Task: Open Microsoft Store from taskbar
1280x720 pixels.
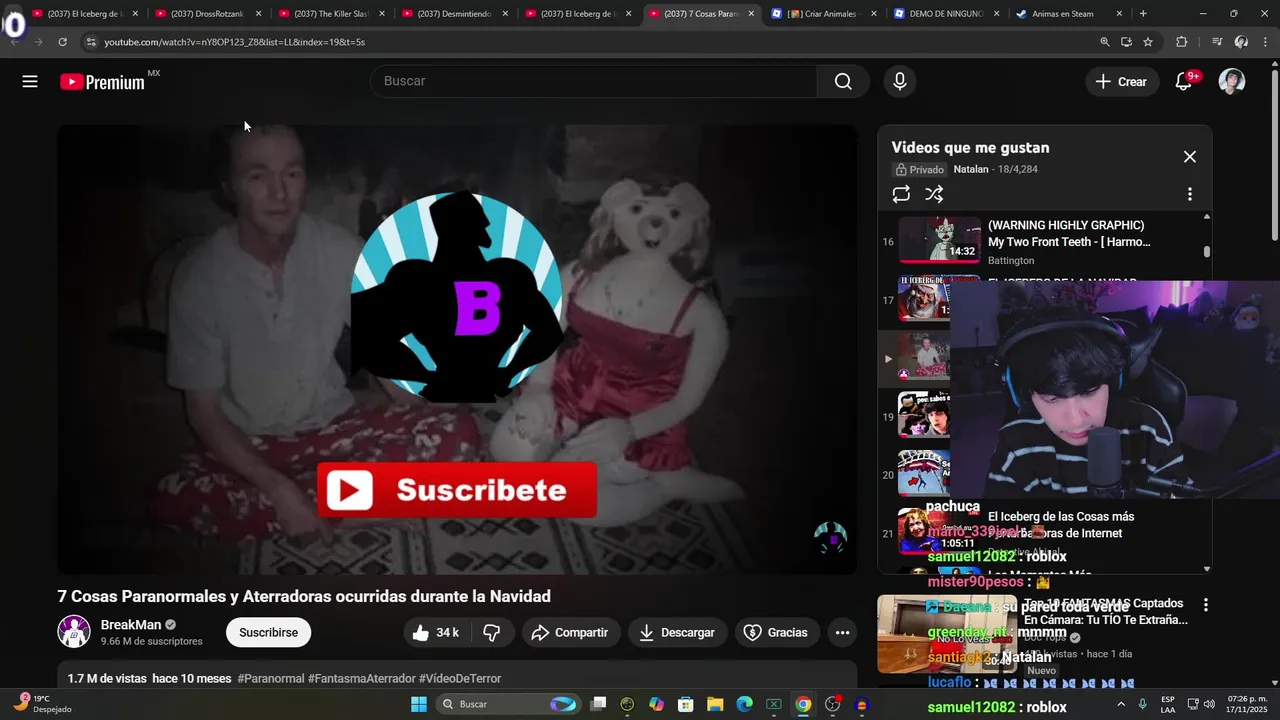Action: click(686, 704)
